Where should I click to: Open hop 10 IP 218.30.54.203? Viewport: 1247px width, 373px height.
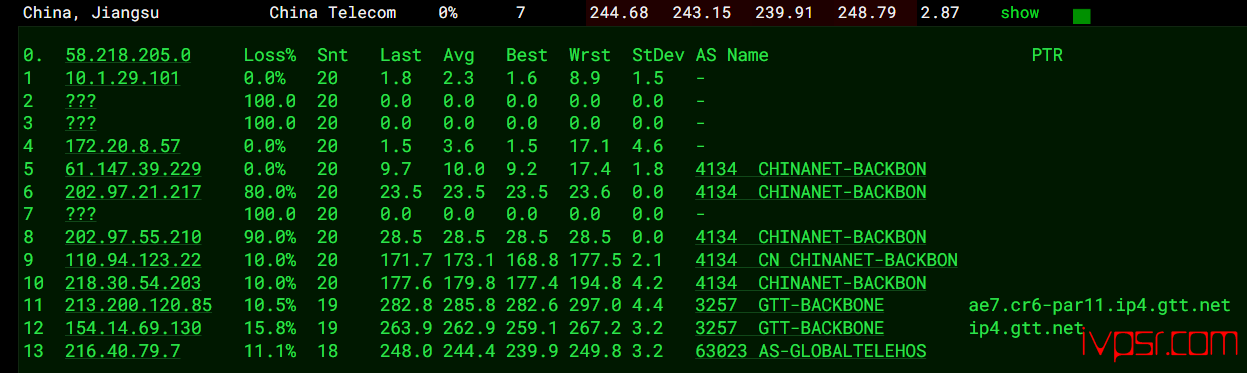point(133,283)
